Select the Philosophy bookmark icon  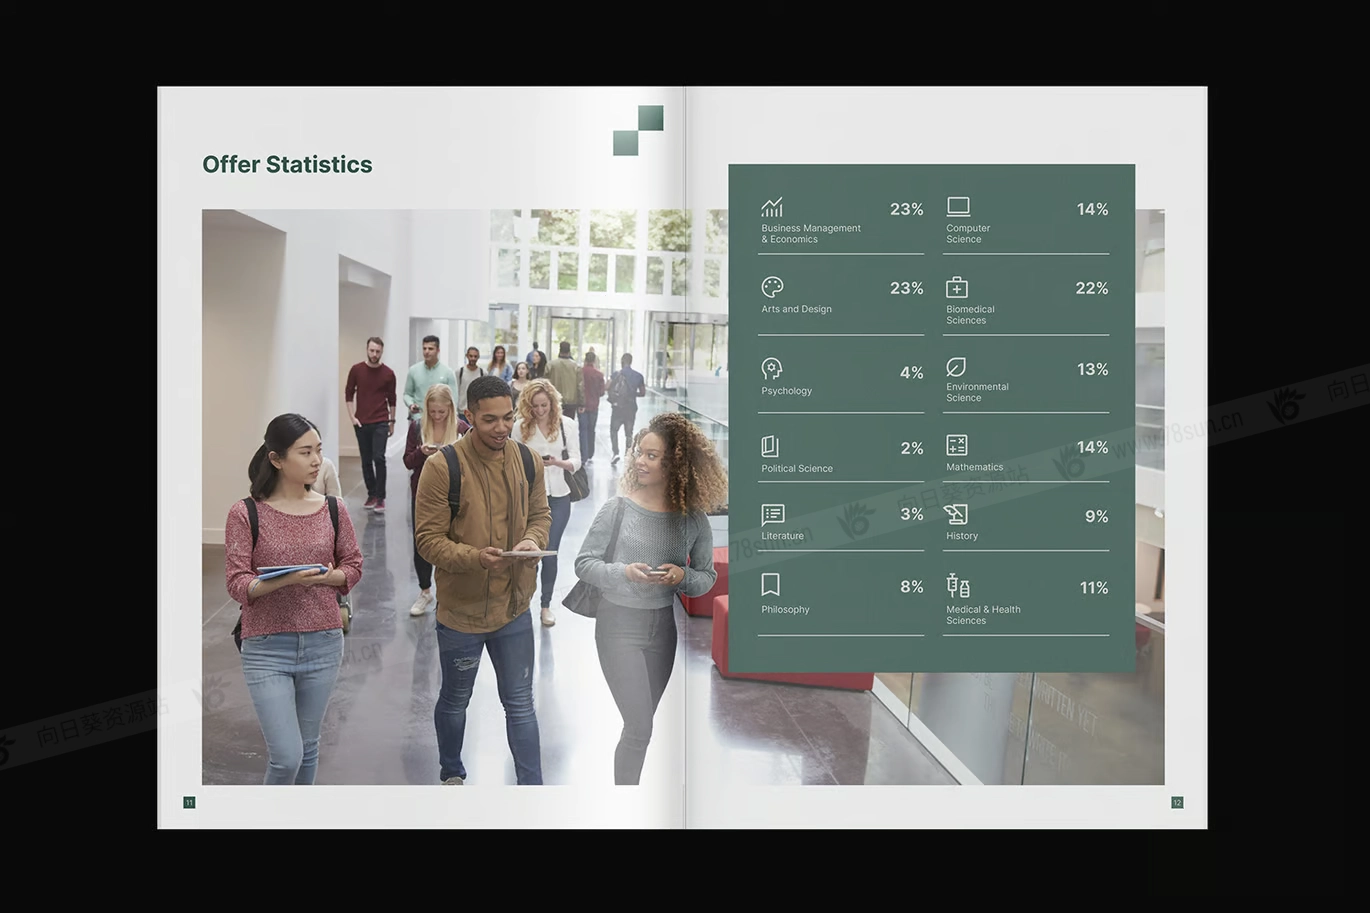[770, 584]
